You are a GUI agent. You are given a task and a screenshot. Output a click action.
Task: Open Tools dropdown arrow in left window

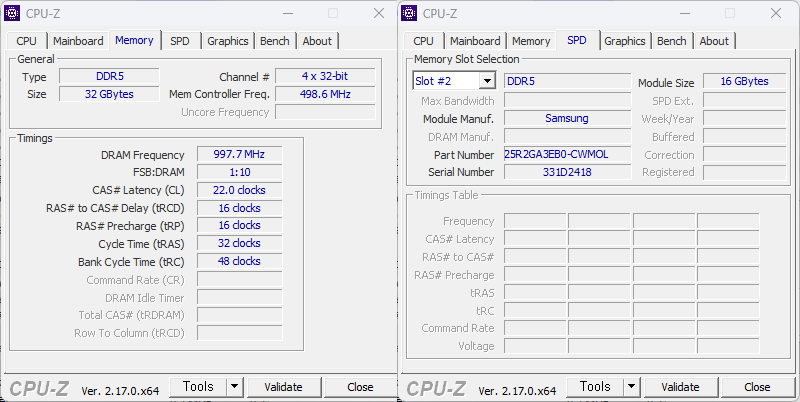tap(234, 387)
